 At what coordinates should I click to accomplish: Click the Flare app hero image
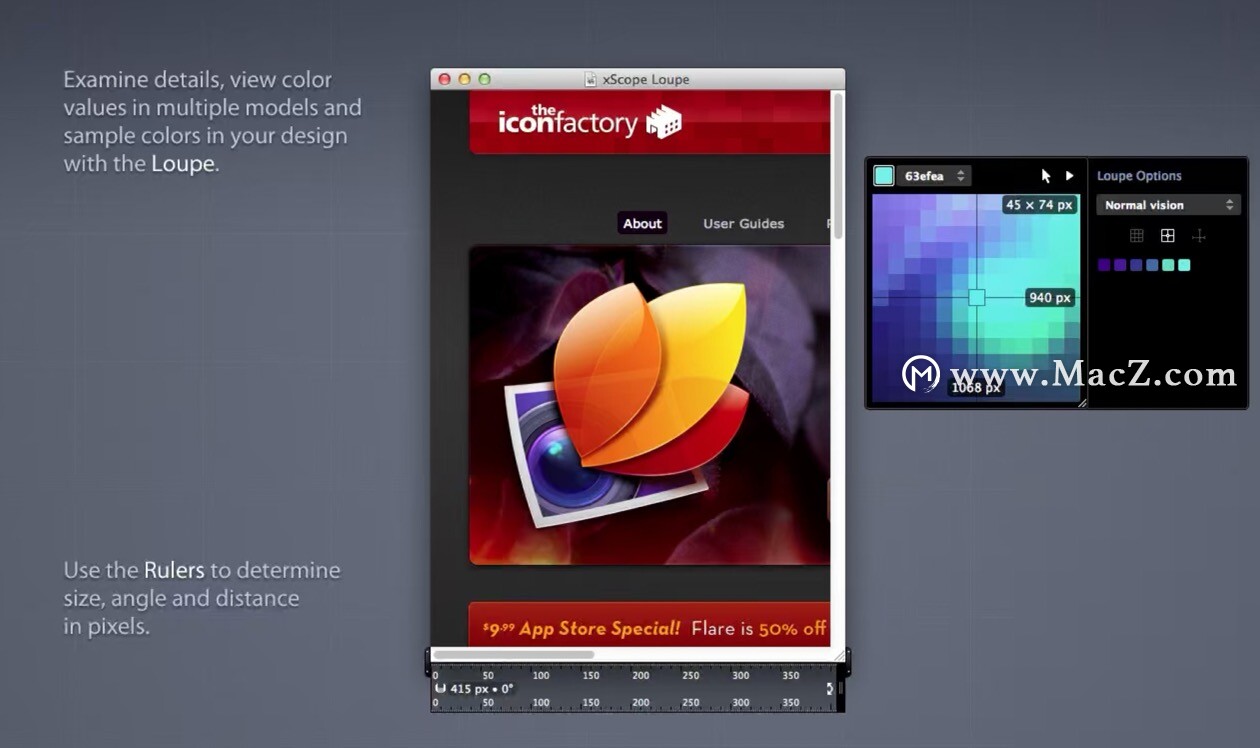pos(649,405)
